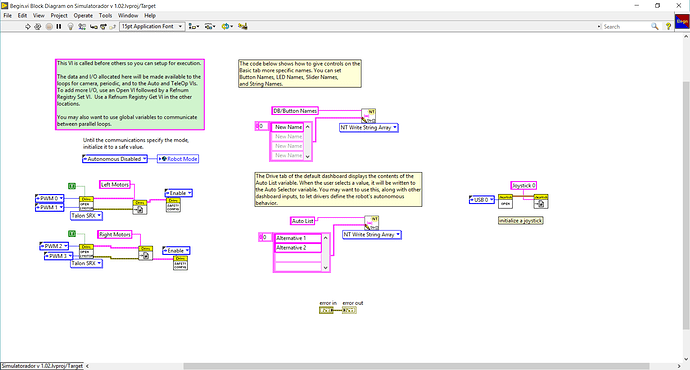Open the Talon SRX dropdown under Right Motors
Viewport: 690px width, 370px height.
(86, 263)
